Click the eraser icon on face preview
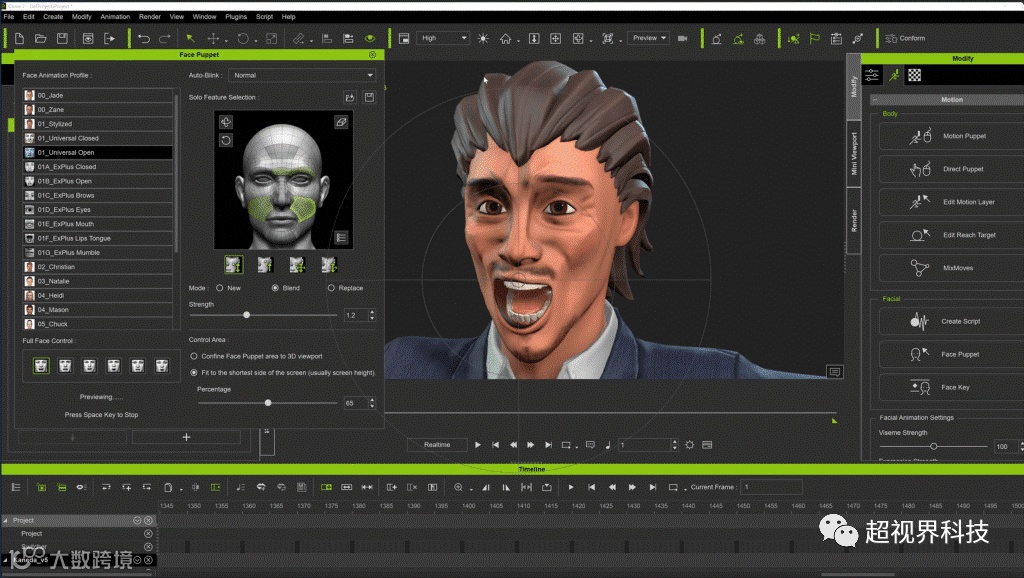This screenshot has width=1024, height=578. point(341,121)
